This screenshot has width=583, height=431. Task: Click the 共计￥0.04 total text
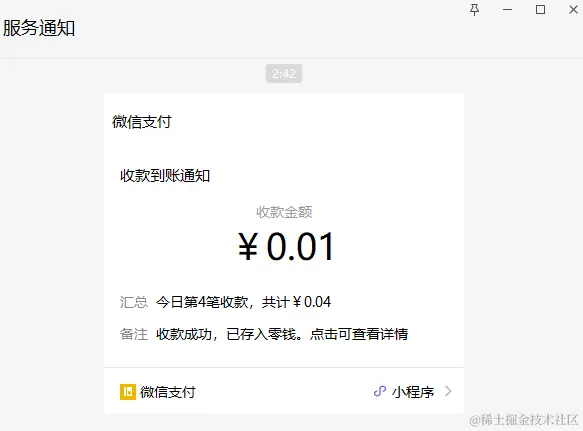tap(296, 302)
